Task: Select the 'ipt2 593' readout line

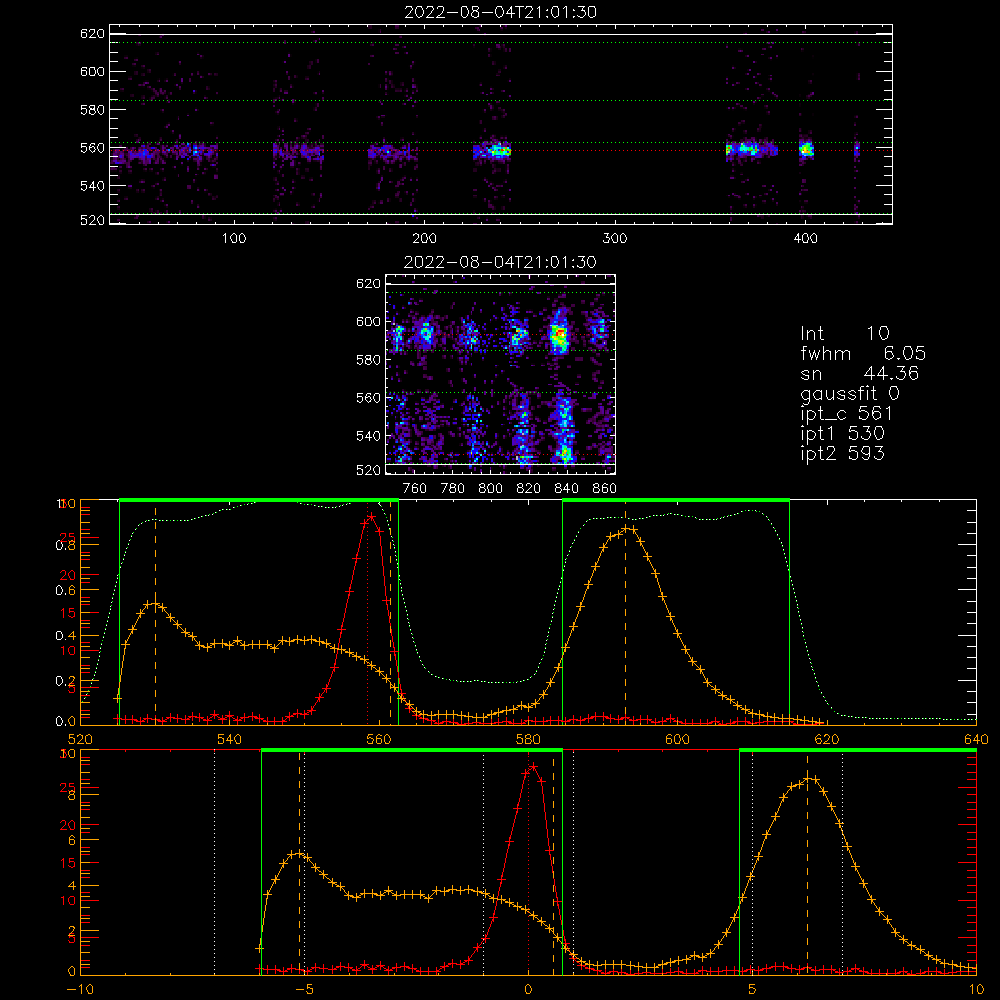Action: point(842,453)
